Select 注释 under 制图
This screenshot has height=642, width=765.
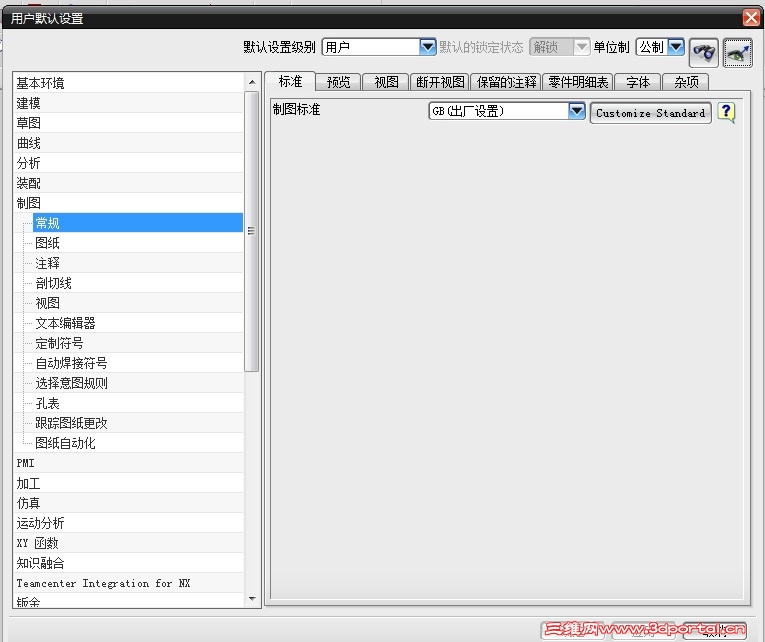[138, 263]
